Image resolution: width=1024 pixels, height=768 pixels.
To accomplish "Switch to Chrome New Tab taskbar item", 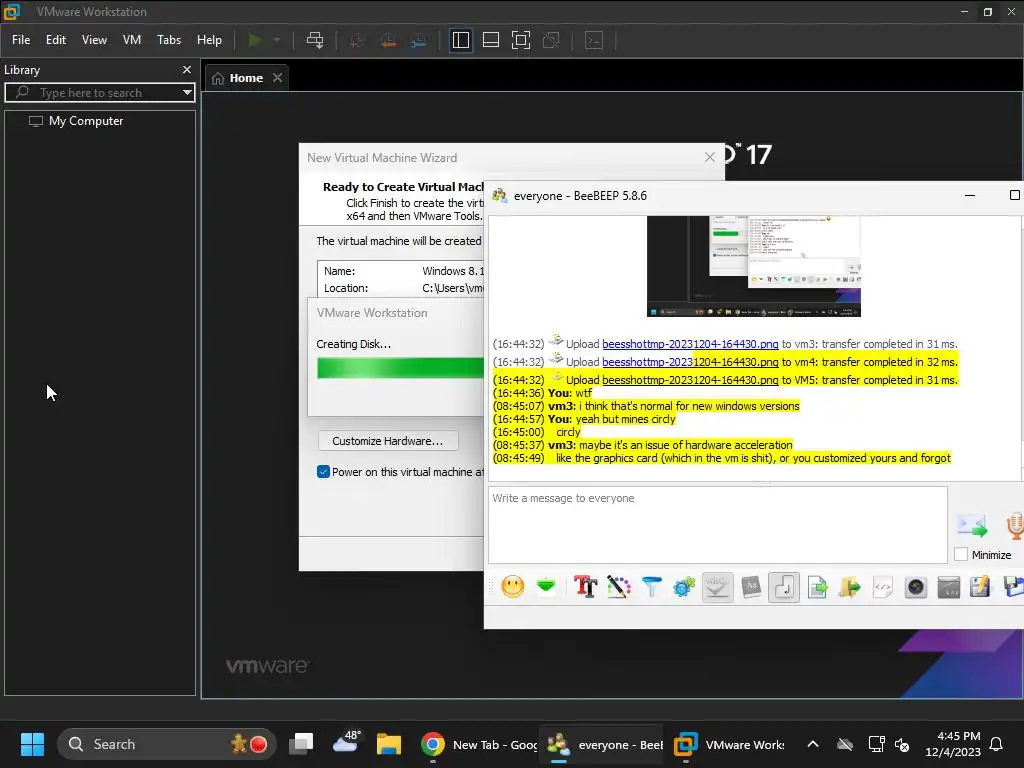I will 477,744.
